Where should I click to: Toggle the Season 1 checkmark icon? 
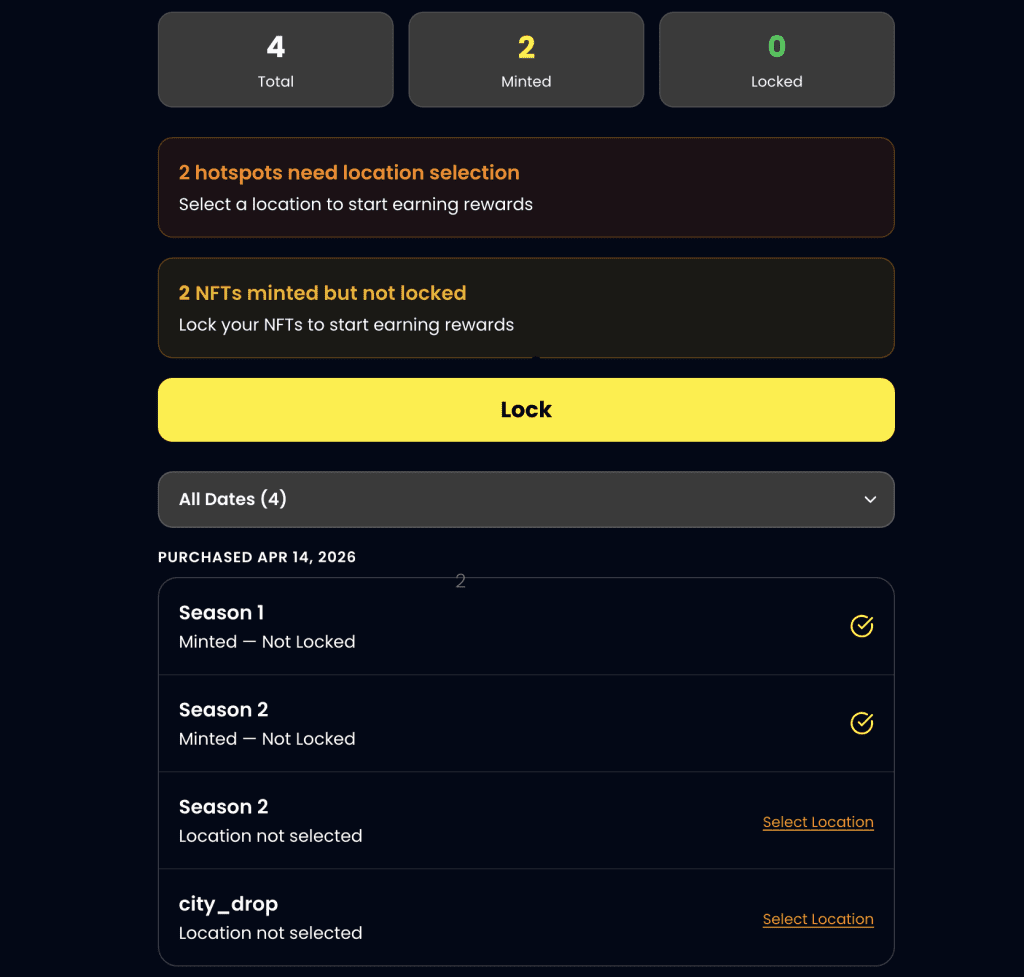861,626
